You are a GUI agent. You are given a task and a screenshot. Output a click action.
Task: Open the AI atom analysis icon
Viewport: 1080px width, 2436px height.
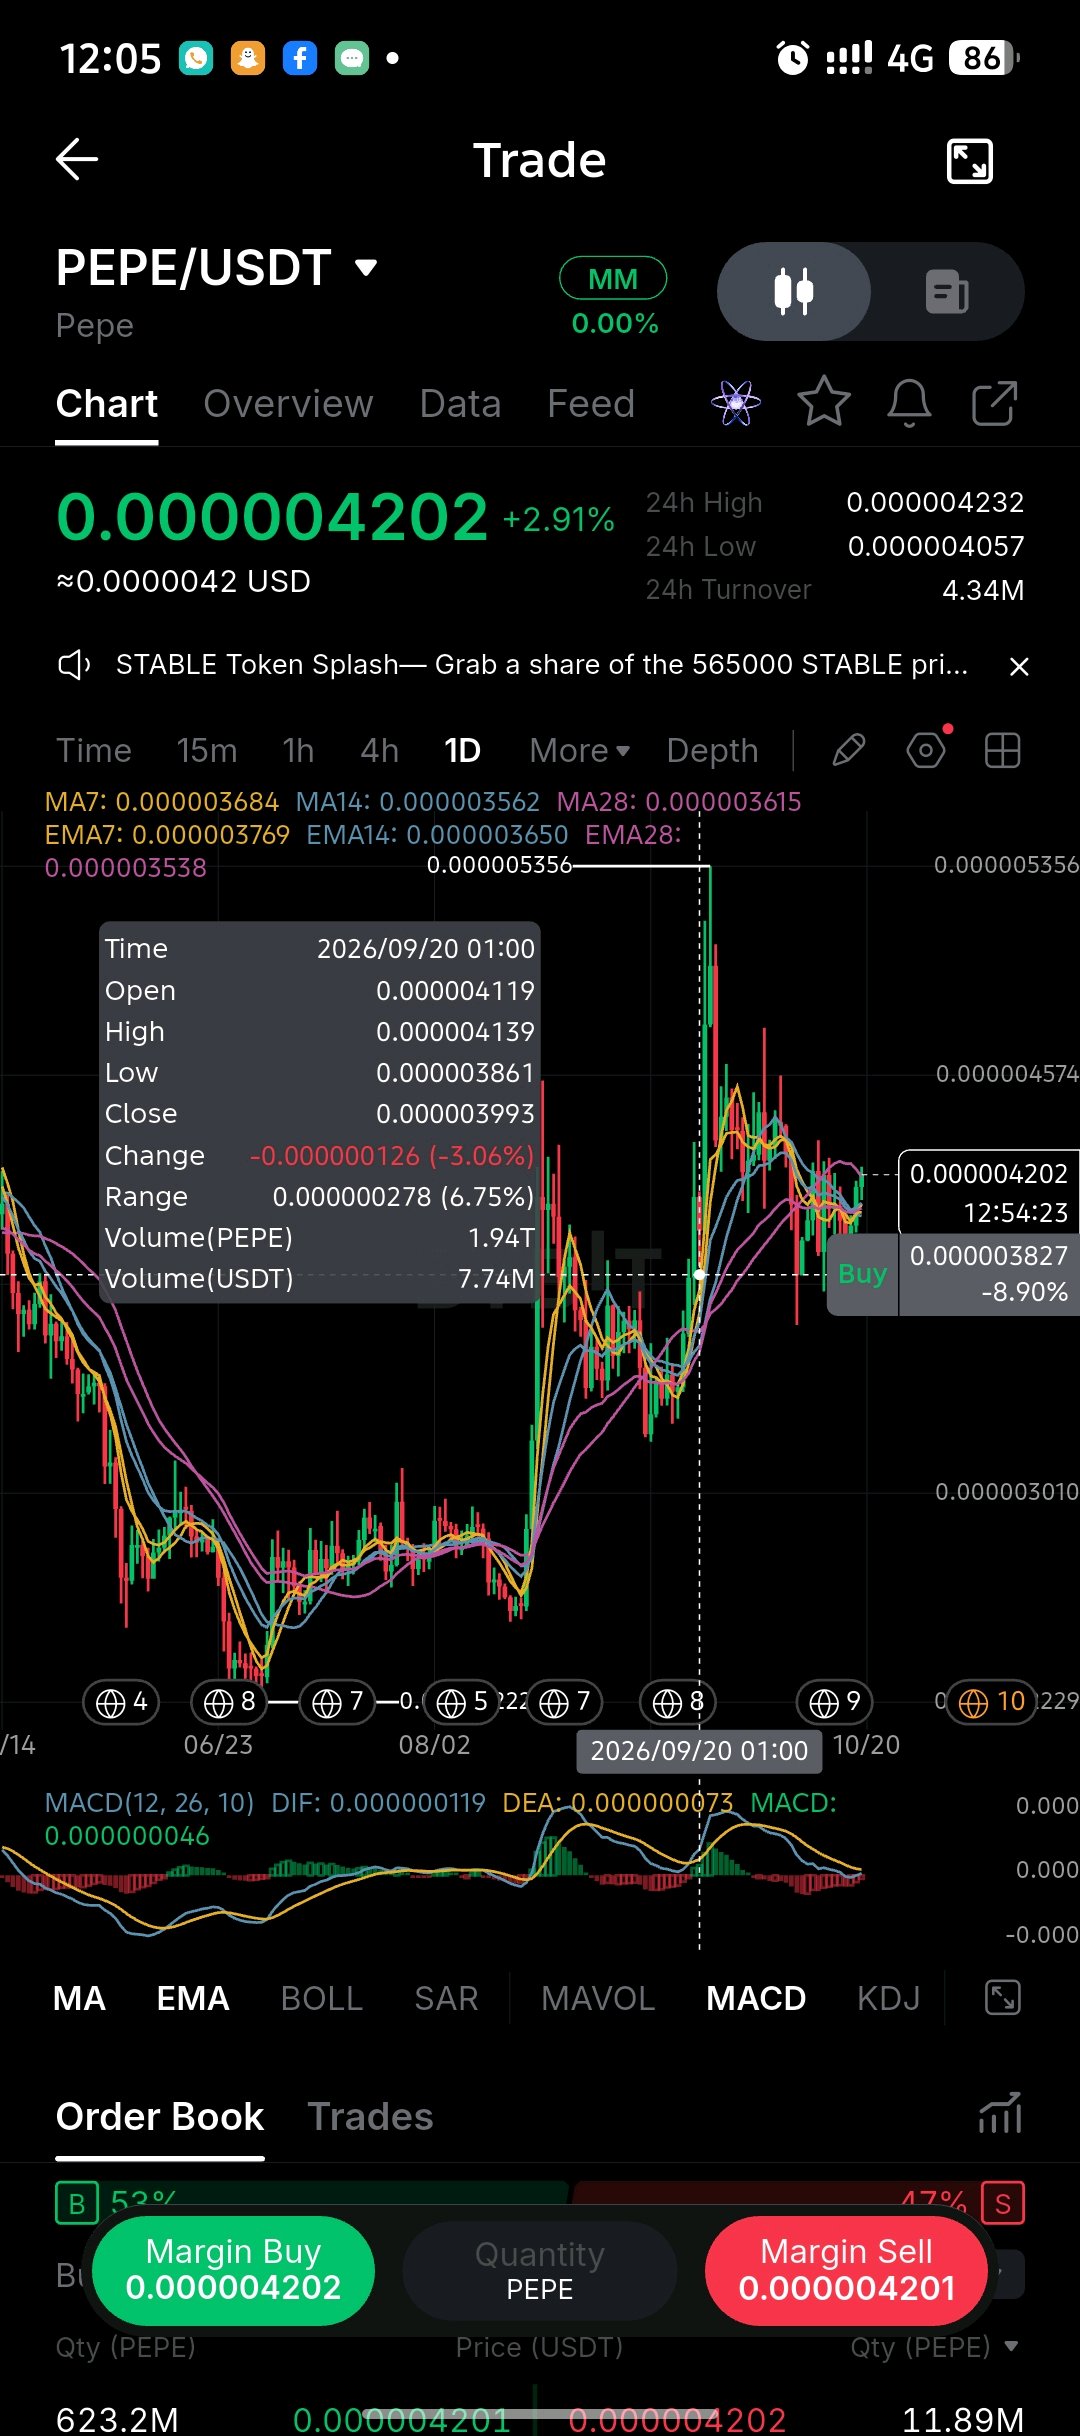[736, 403]
